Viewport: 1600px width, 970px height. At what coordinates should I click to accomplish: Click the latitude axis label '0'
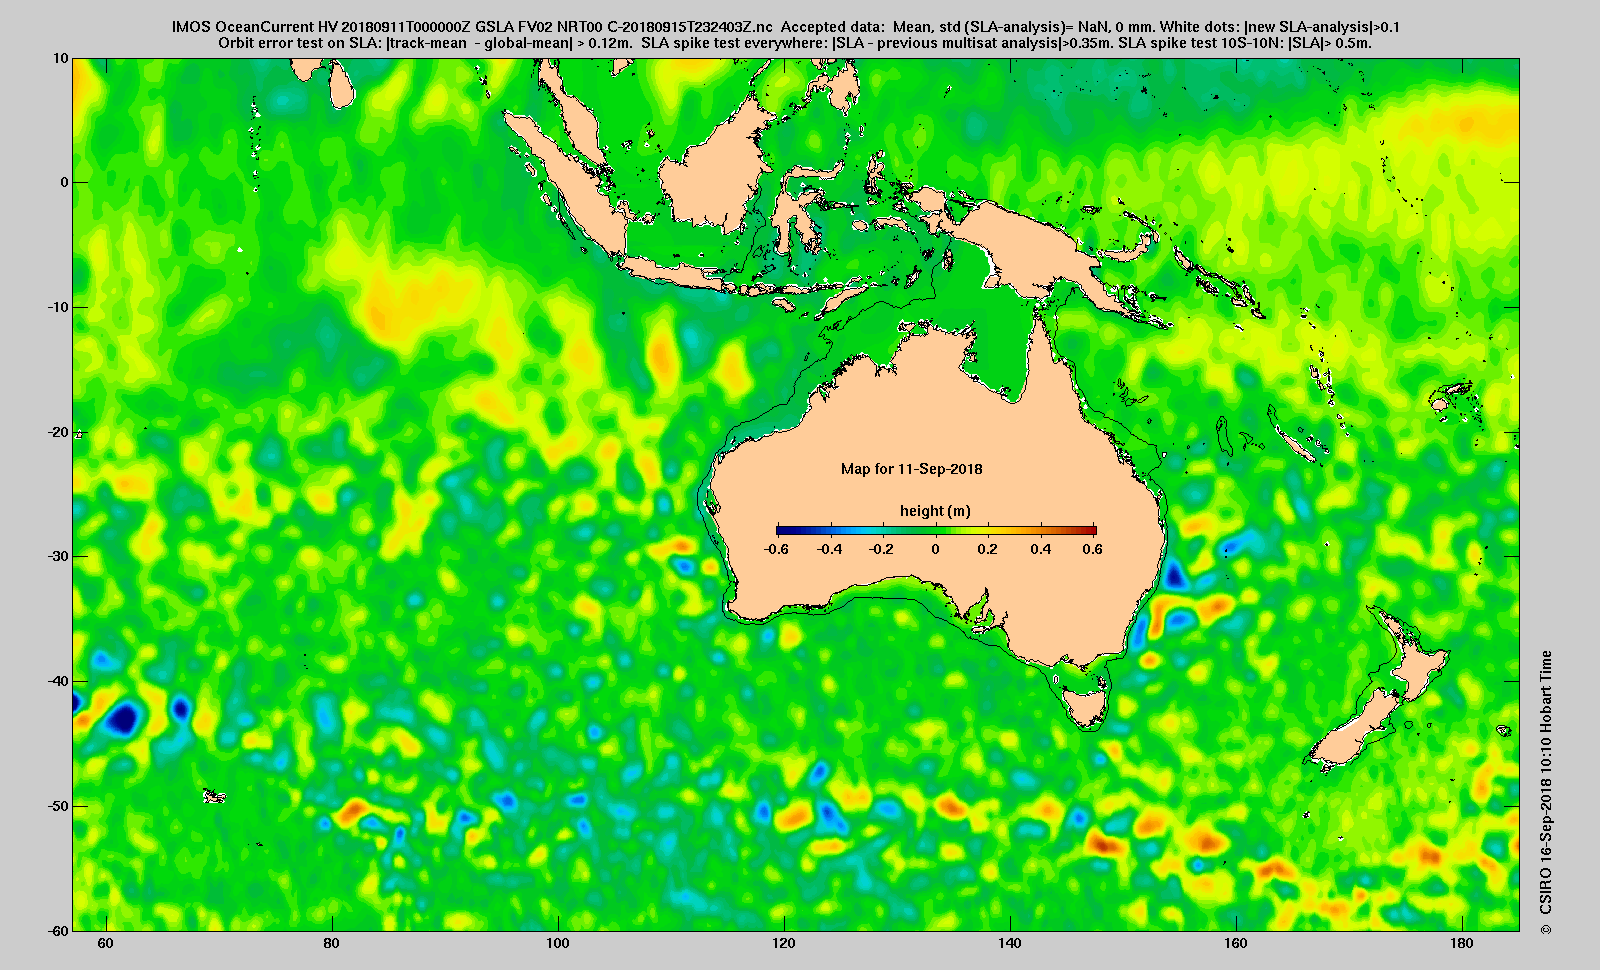coord(65,182)
